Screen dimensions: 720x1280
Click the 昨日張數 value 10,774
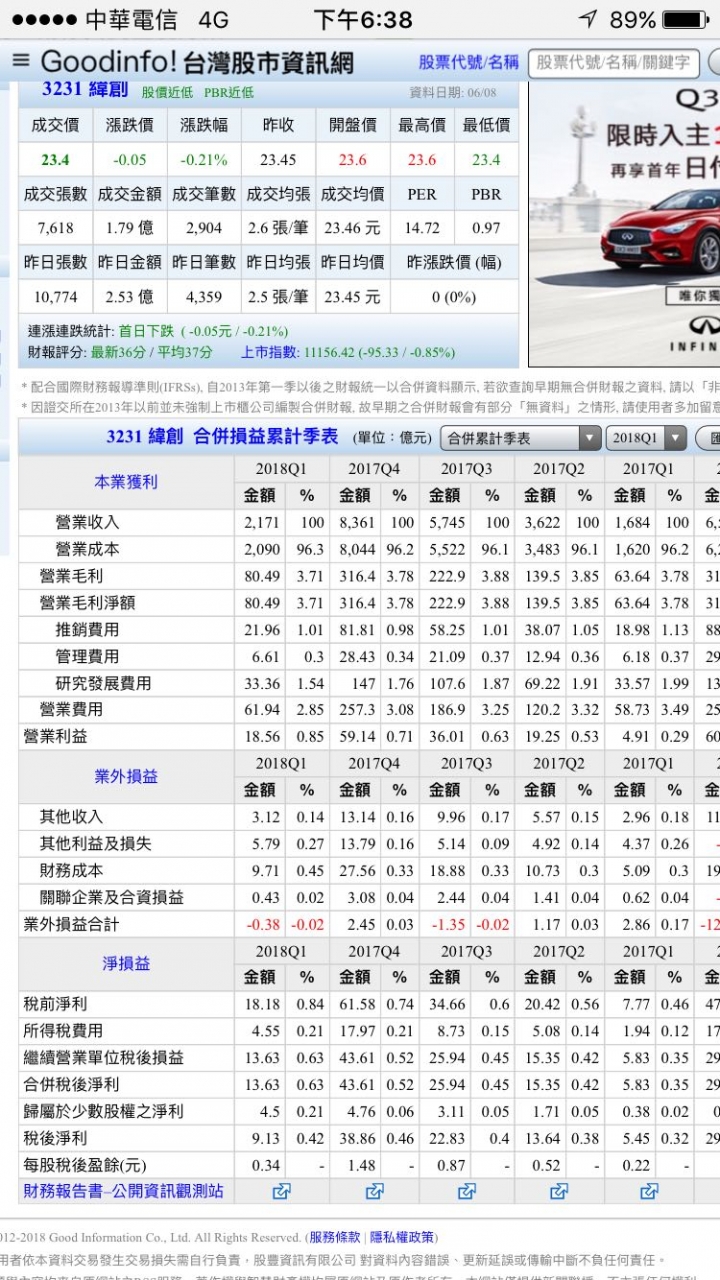click(56, 297)
